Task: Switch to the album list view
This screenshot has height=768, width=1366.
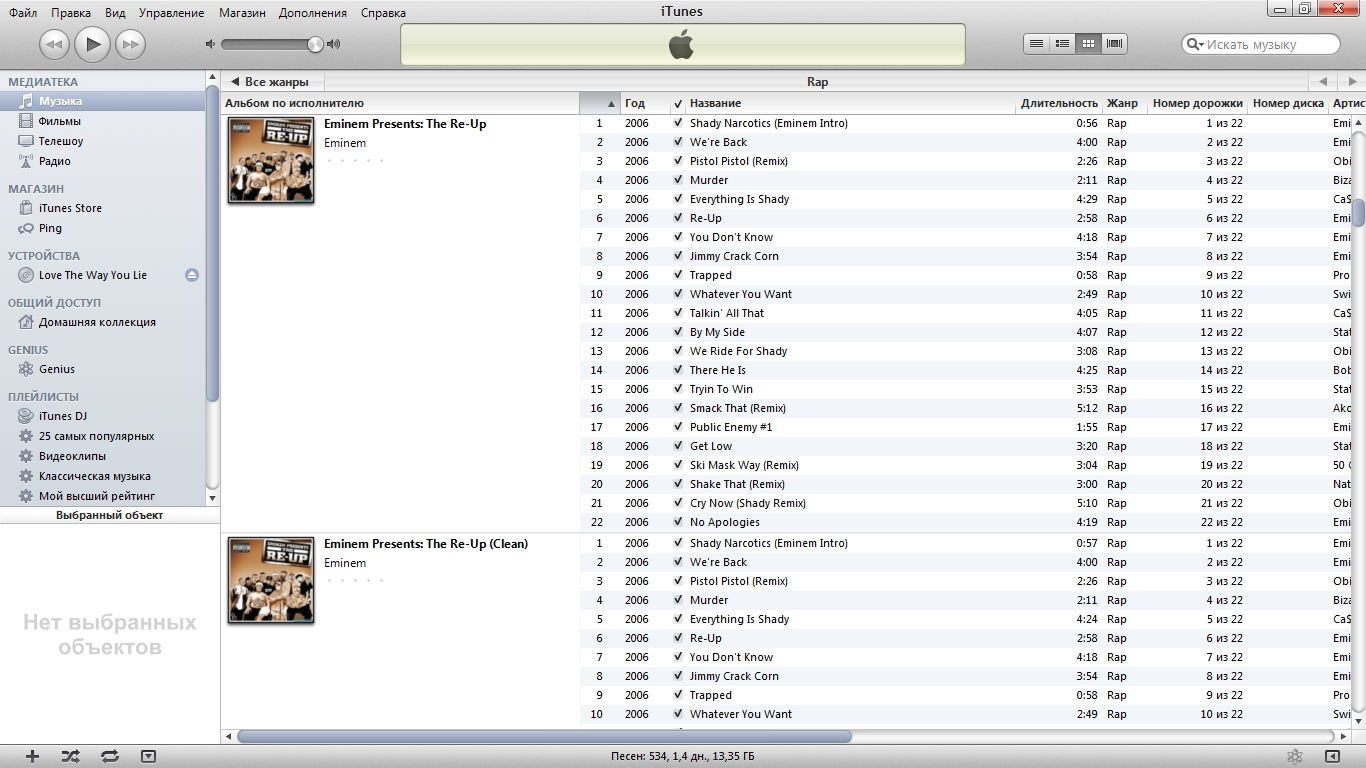Action: (x=1063, y=44)
